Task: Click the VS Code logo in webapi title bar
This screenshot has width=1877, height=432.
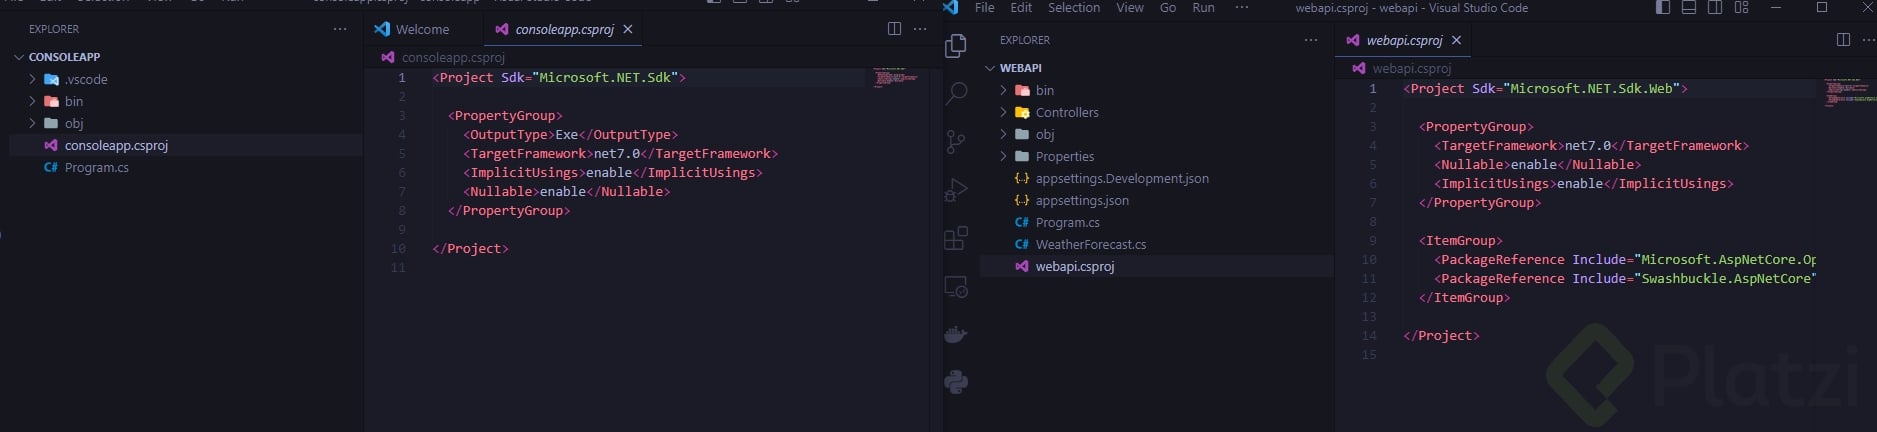Action: (951, 7)
